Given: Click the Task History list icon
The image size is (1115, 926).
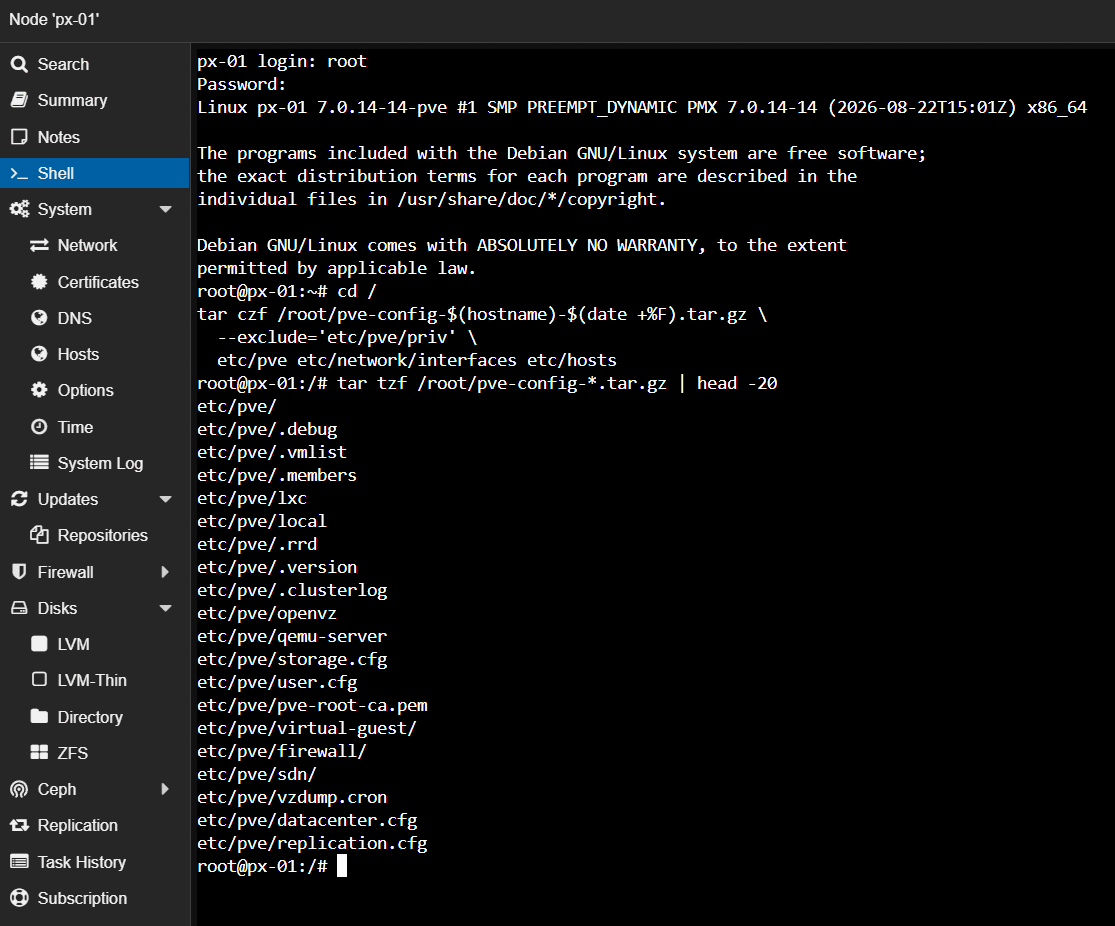Looking at the screenshot, I should point(19,862).
